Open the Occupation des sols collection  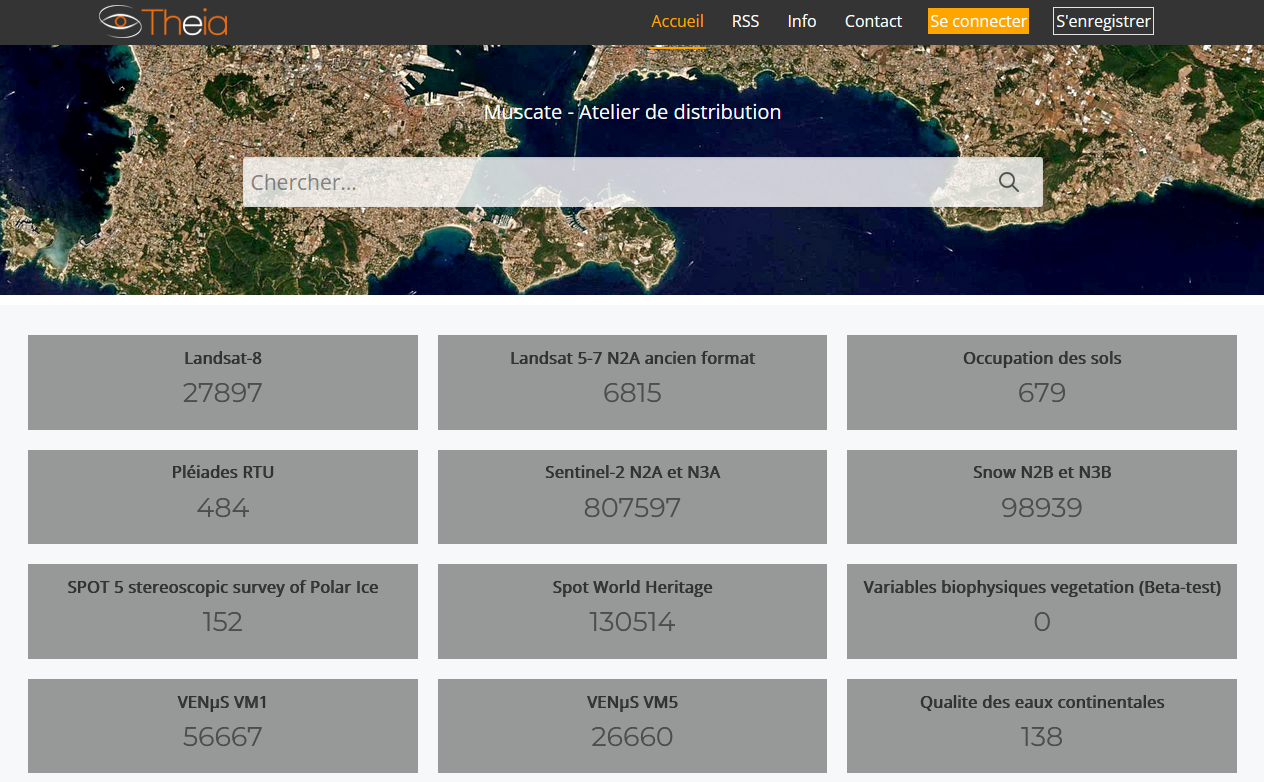tap(1042, 382)
